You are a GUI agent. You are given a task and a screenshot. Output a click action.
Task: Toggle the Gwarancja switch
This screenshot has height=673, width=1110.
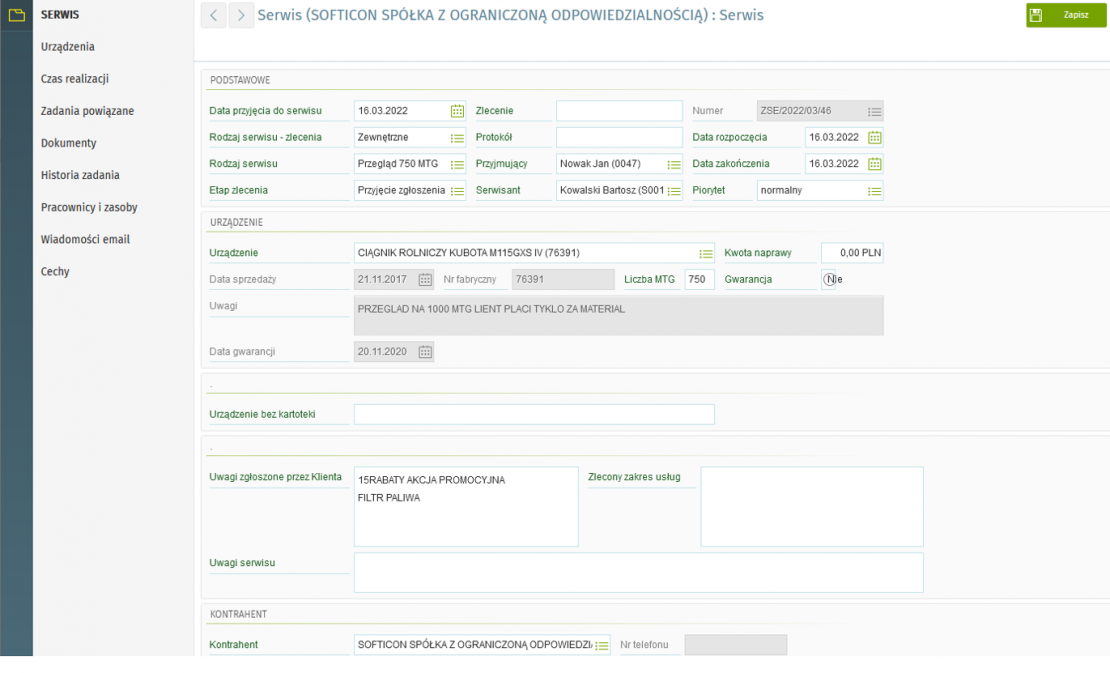click(829, 279)
